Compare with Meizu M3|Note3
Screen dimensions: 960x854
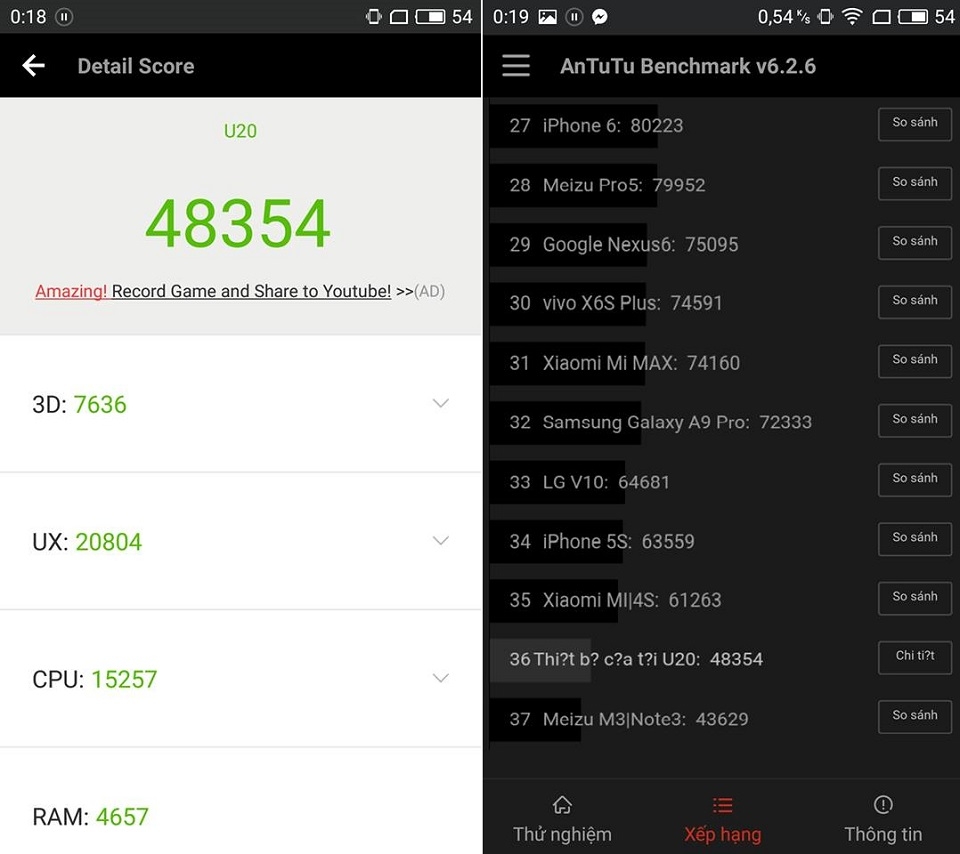coord(915,717)
